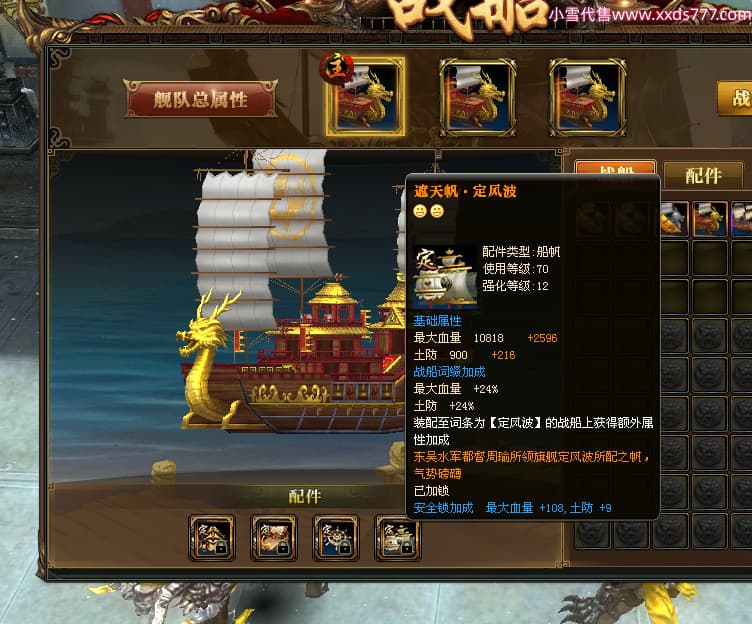Click the partially visible yellow 战 button
Viewport: 752px width, 624px height.
(x=735, y=99)
